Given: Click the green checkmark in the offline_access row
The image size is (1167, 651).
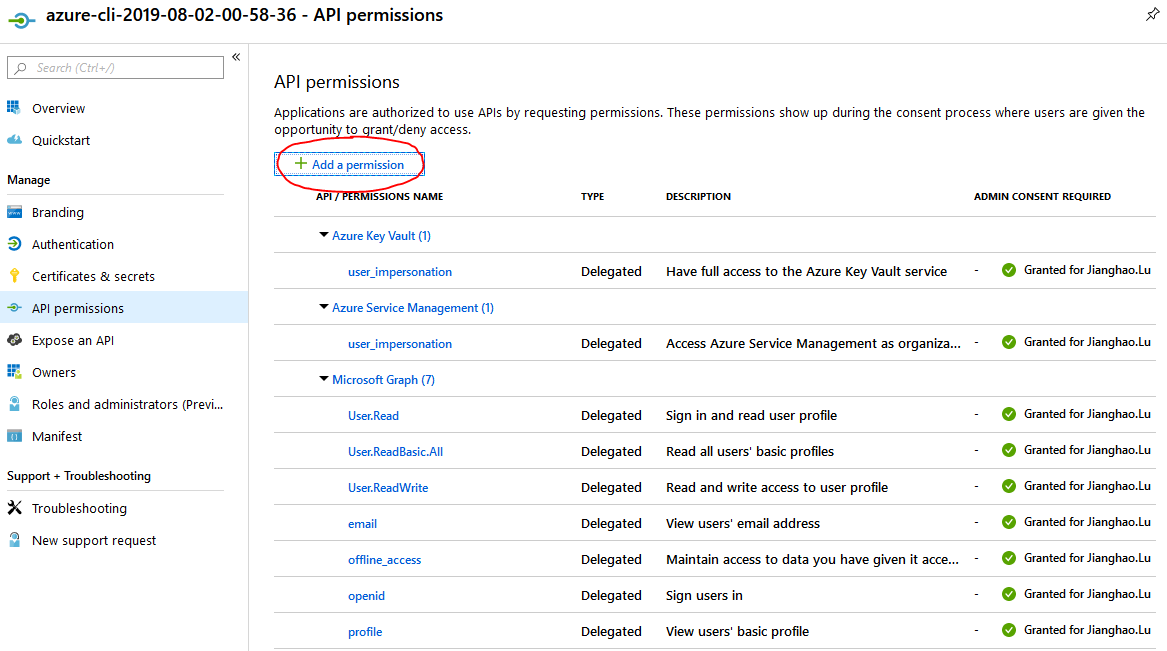Looking at the screenshot, I should coord(1008,558).
